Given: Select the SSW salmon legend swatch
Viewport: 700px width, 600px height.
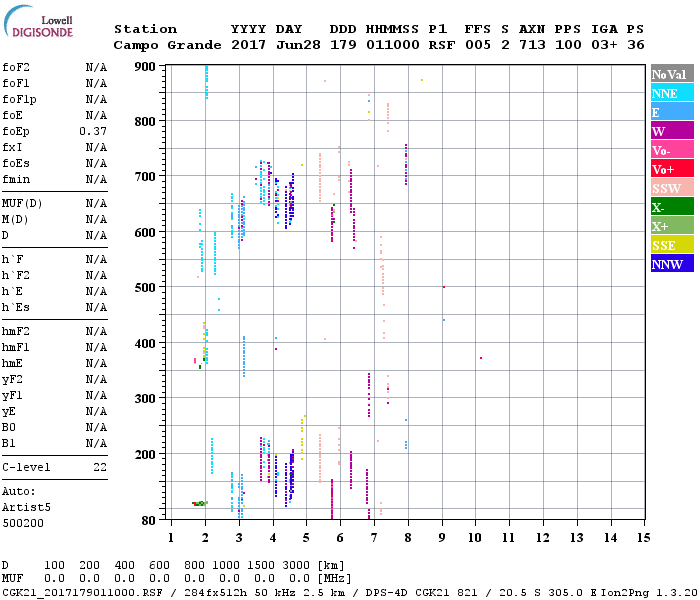Looking at the screenshot, I should click(671, 188).
